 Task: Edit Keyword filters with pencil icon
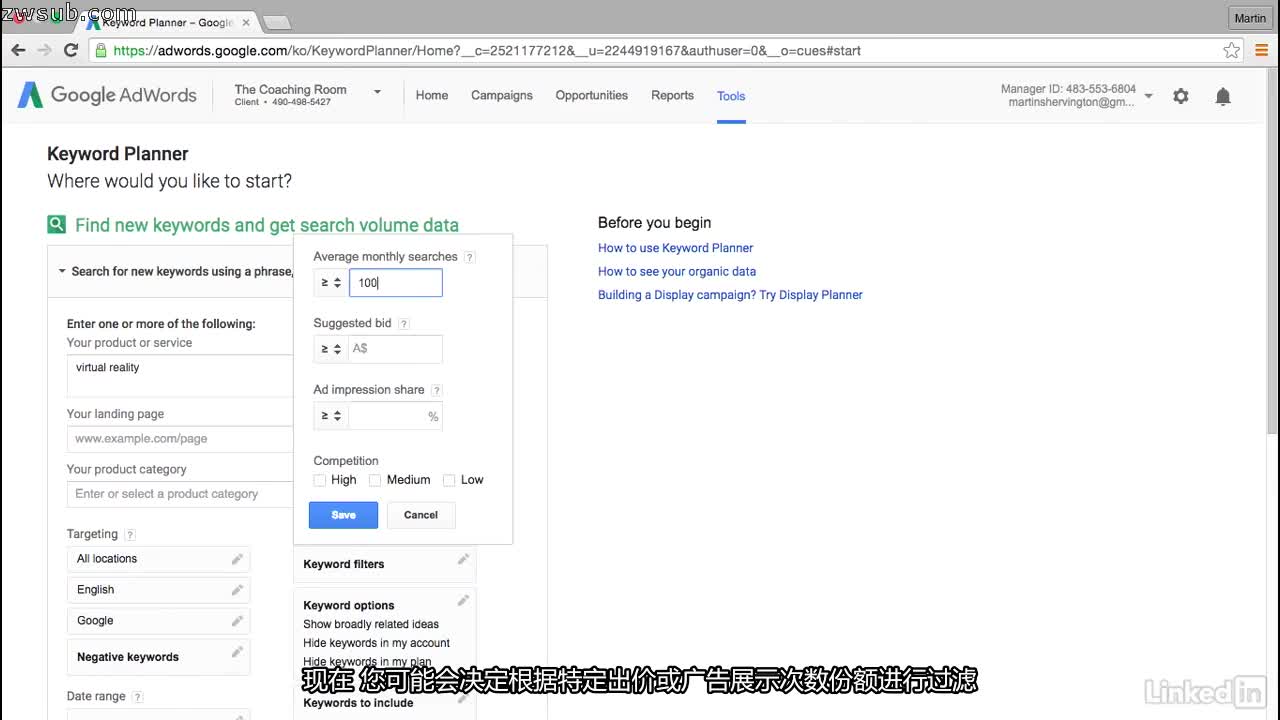[463, 559]
